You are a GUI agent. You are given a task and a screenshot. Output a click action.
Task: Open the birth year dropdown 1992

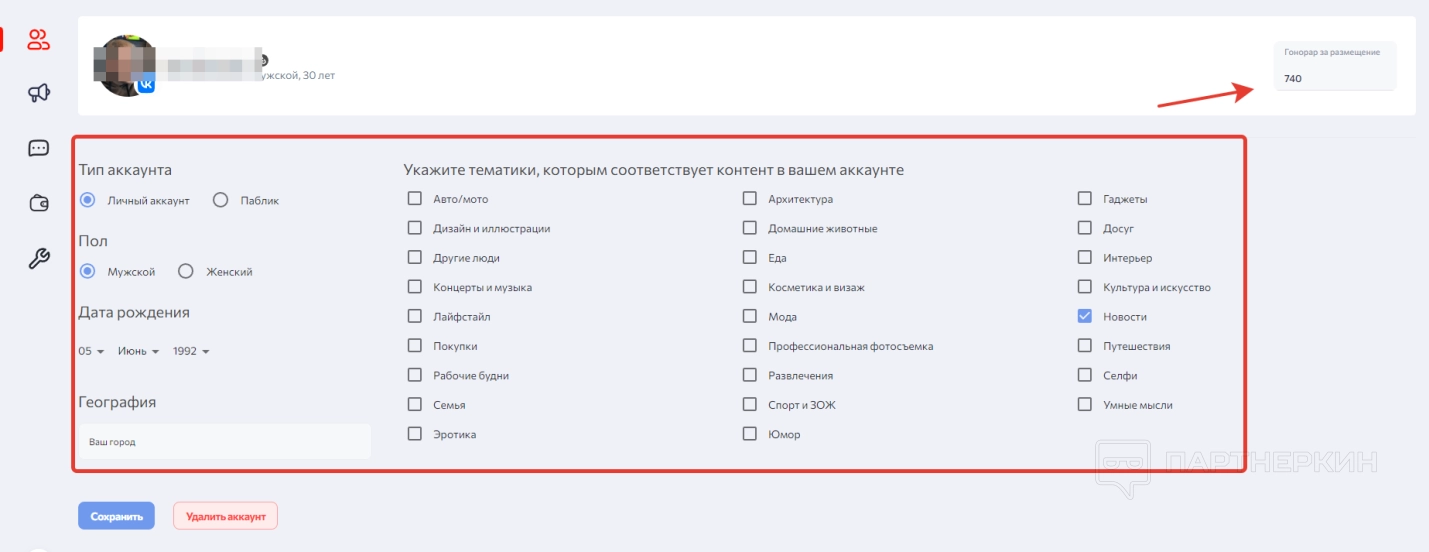coord(191,351)
